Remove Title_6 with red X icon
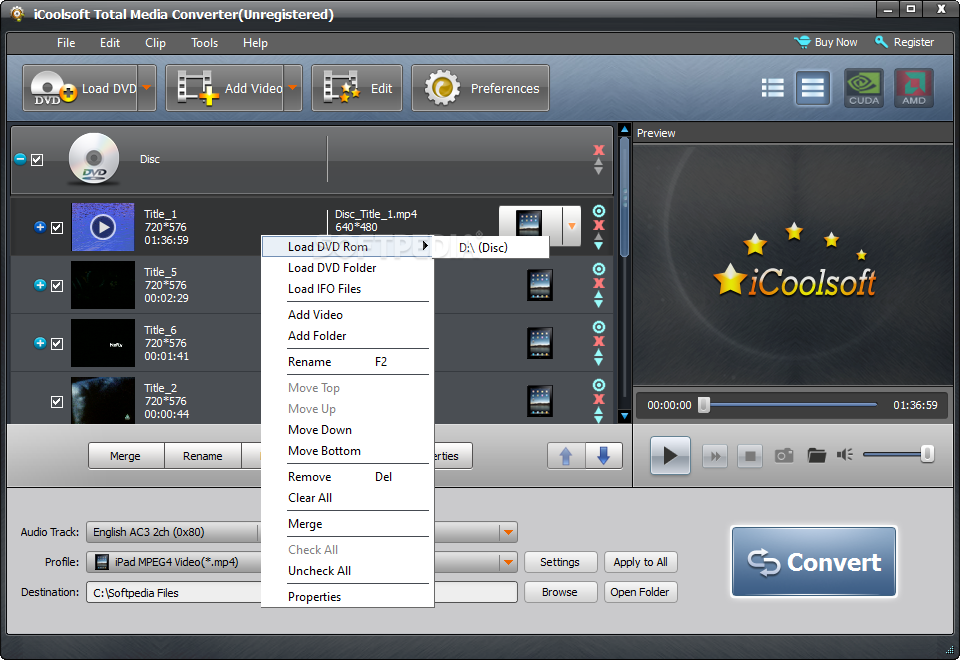 click(x=599, y=341)
